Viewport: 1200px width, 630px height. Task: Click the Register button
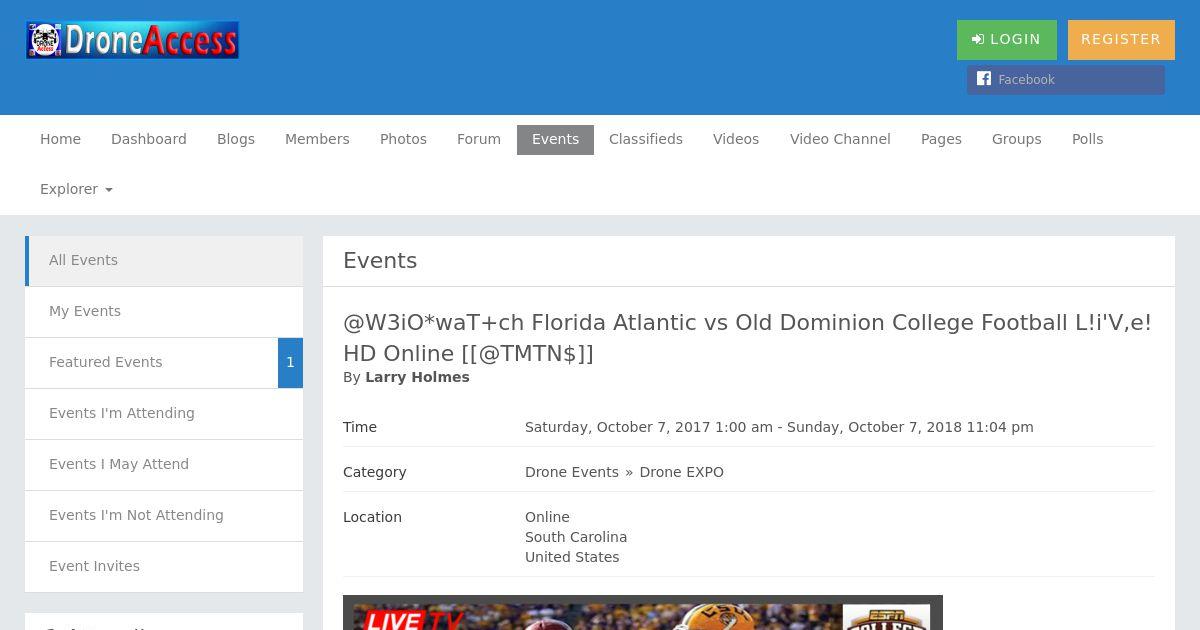coord(1121,40)
